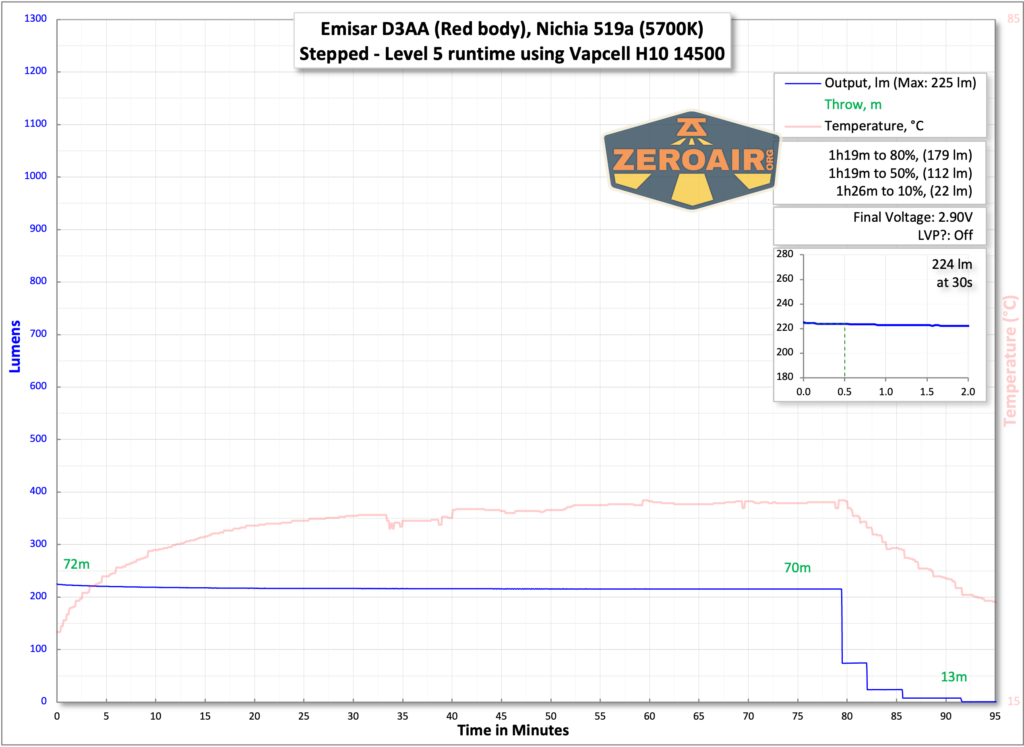Image resolution: width=1024 pixels, height=747 pixels.
Task: Click the flashlight emblem atop the ZeroAir badge
Action: (x=691, y=127)
